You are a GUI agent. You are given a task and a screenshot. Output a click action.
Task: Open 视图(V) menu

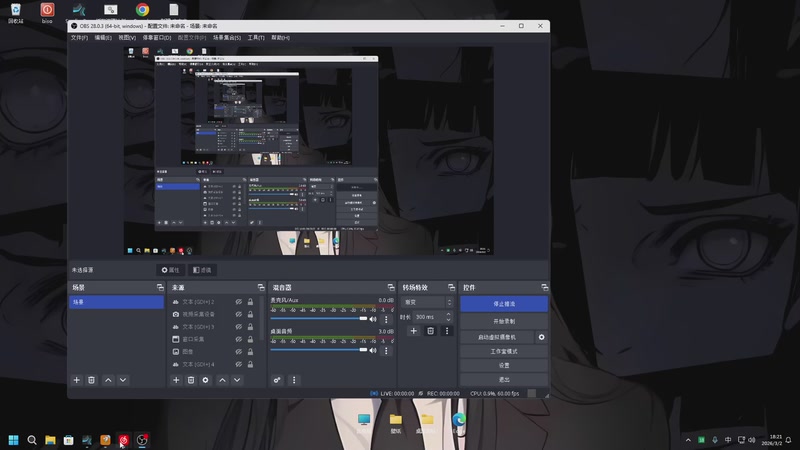pyautogui.click(x=127, y=38)
